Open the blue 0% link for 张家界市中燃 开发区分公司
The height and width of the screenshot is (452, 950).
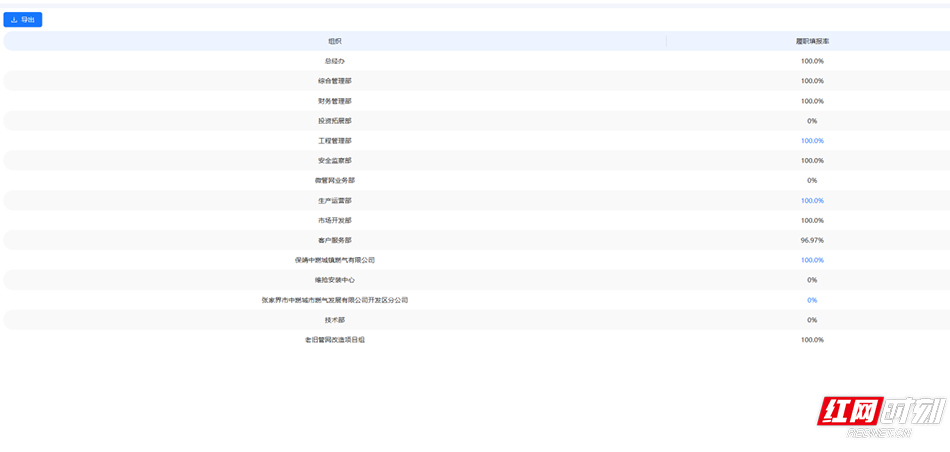point(812,300)
